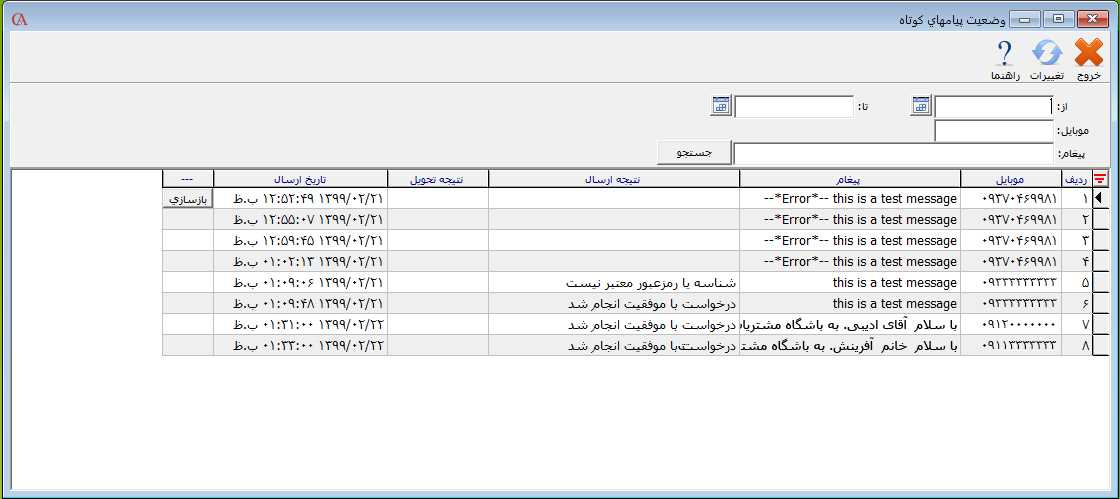
Task: Click the Refresh changes (تغییرات) icon
Action: point(1046,54)
